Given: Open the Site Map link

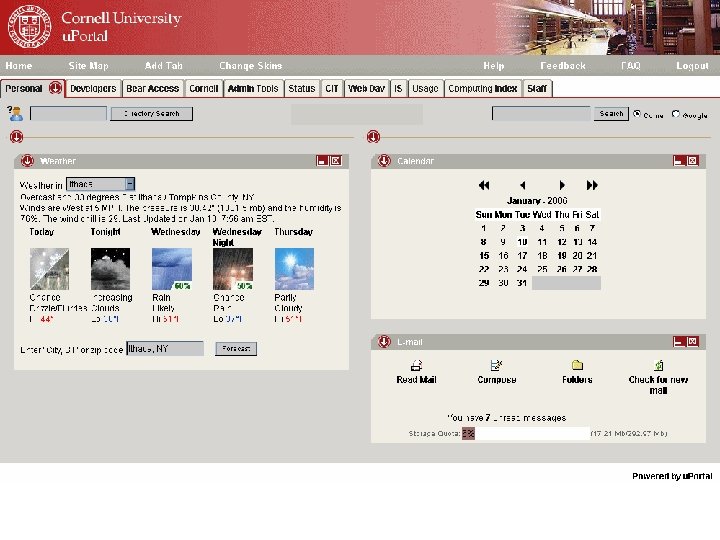Looking at the screenshot, I should tap(89, 66).
